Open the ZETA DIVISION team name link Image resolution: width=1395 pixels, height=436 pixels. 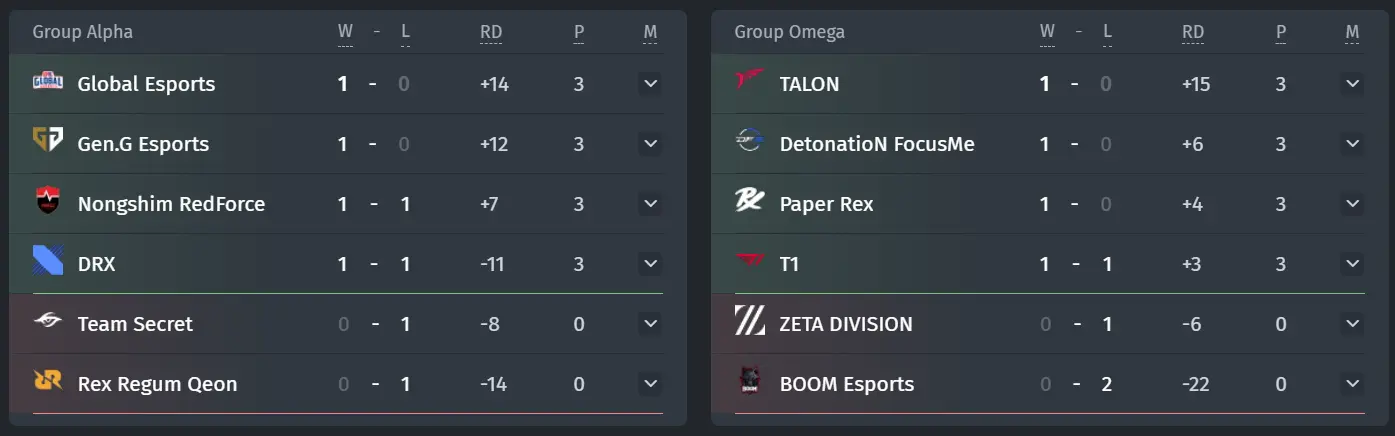tap(846, 324)
